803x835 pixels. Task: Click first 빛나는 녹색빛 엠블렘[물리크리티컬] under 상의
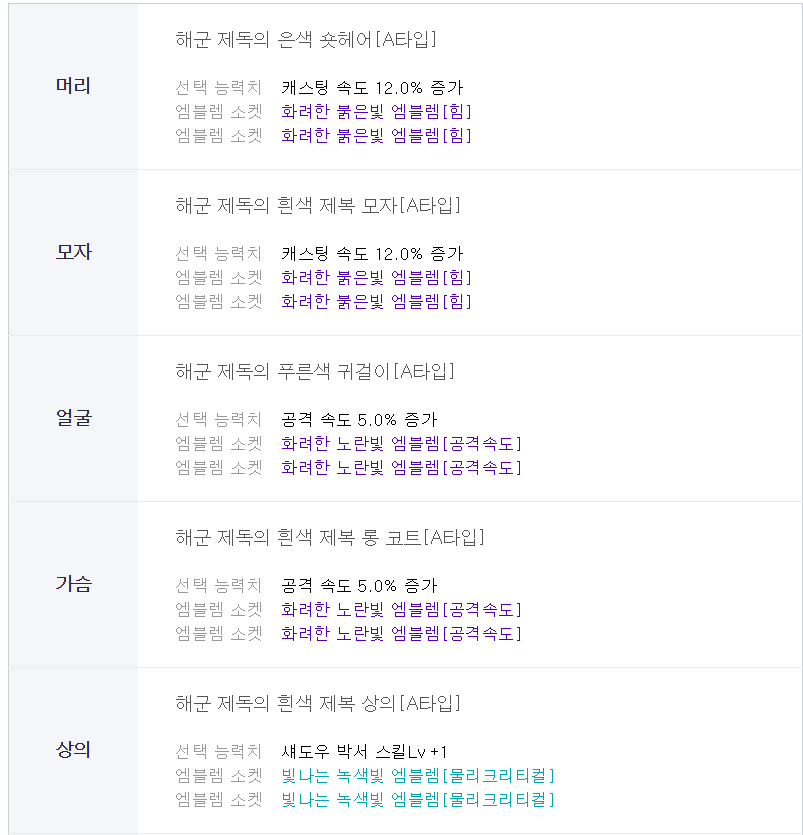417,776
